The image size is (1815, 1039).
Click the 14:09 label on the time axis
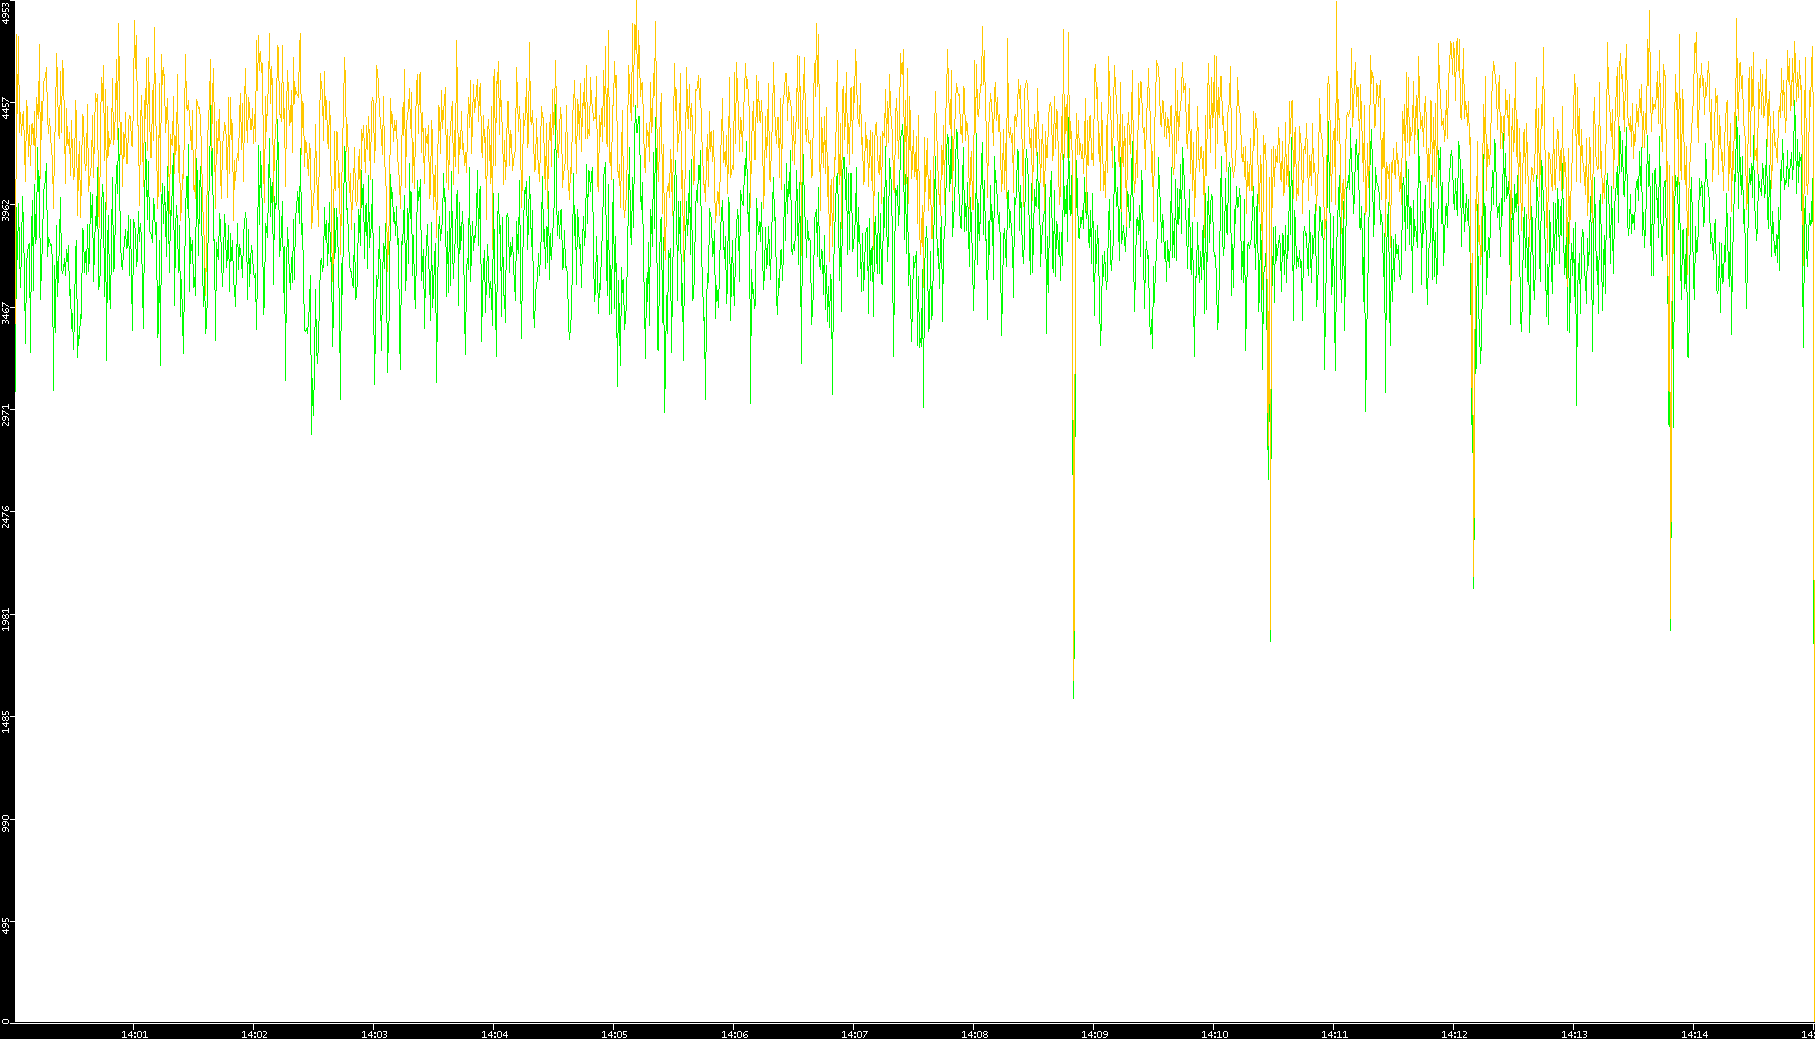coord(1094,1034)
